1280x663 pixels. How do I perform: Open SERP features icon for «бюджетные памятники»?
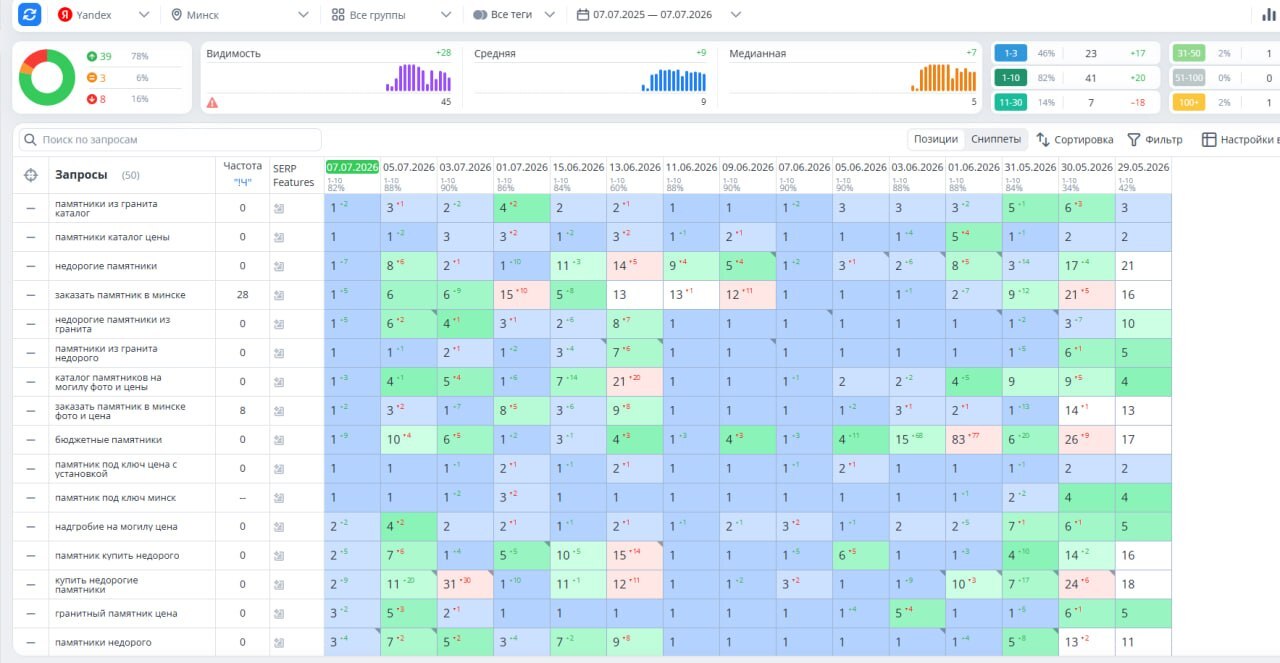(x=278, y=440)
